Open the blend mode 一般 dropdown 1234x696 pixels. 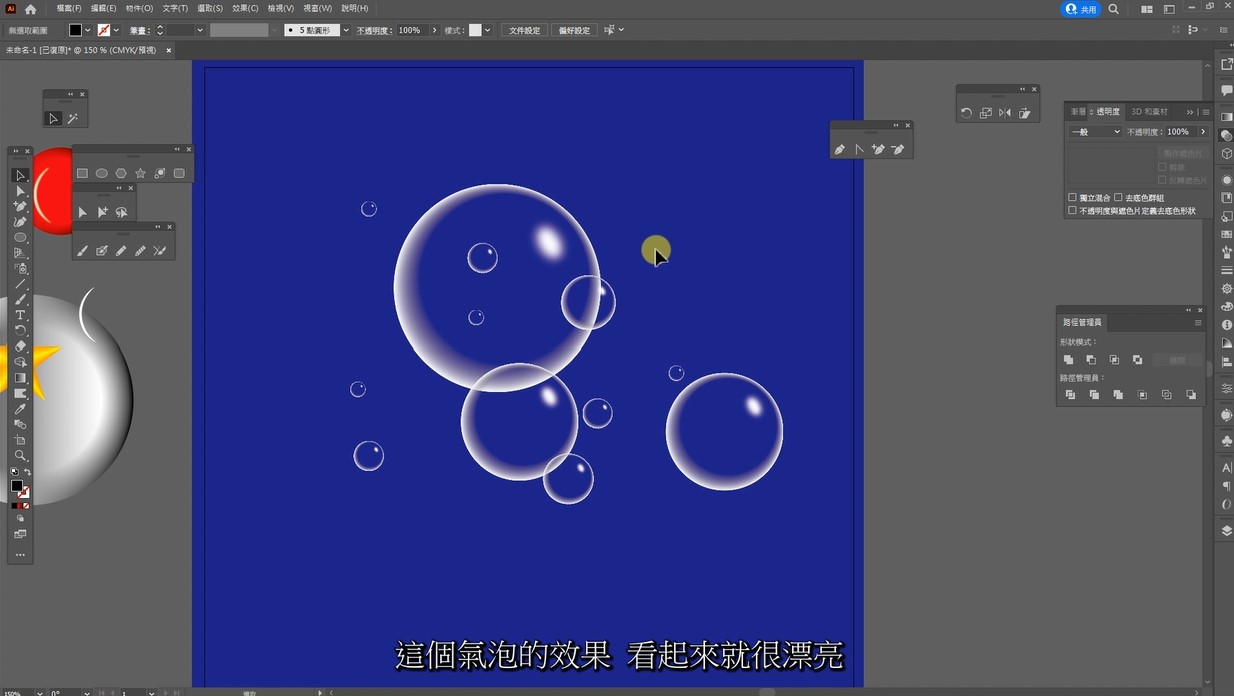tap(1096, 132)
